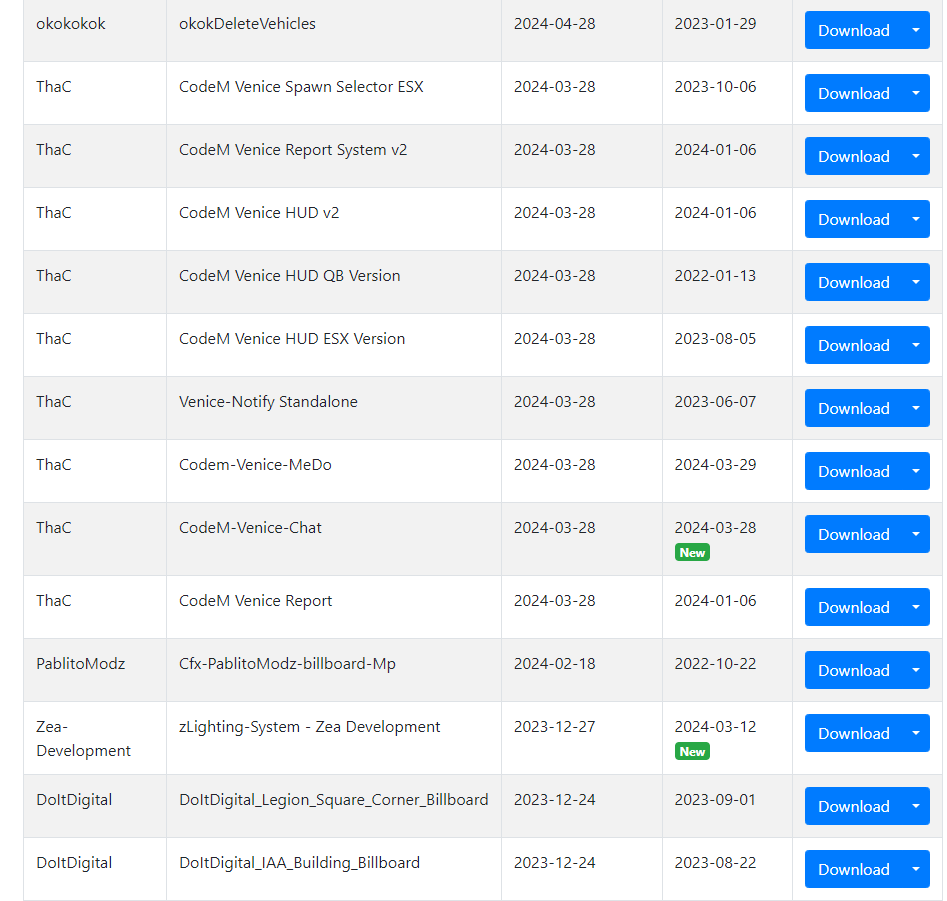Download CodeM Venice HUD v2

pos(853,219)
